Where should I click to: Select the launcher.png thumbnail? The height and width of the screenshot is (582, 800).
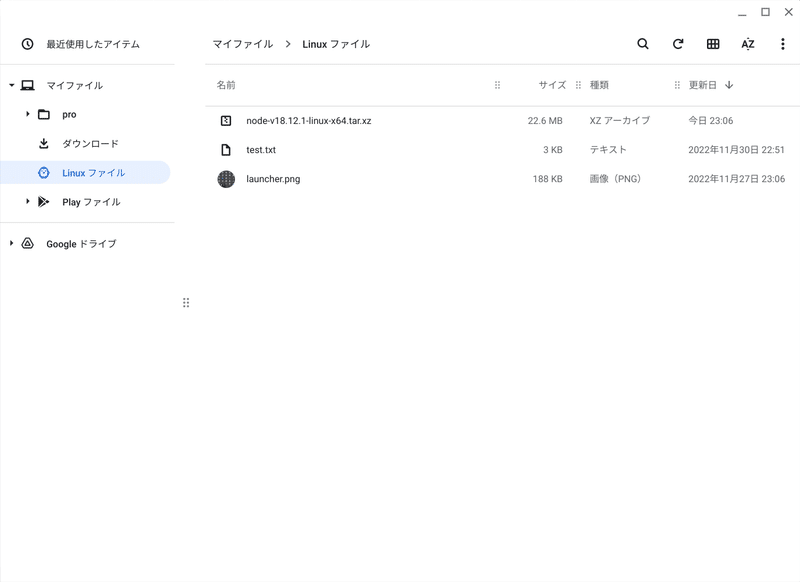tap(226, 179)
